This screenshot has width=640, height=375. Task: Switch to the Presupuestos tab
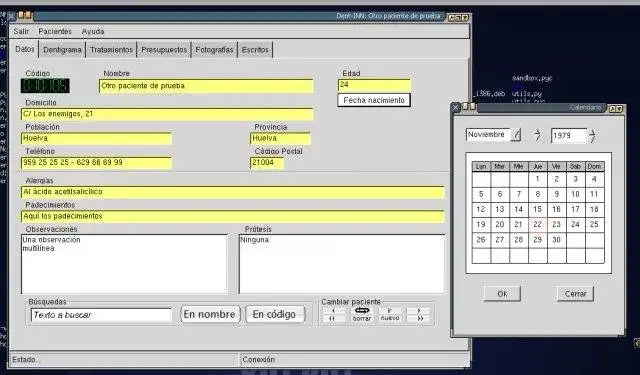164,50
